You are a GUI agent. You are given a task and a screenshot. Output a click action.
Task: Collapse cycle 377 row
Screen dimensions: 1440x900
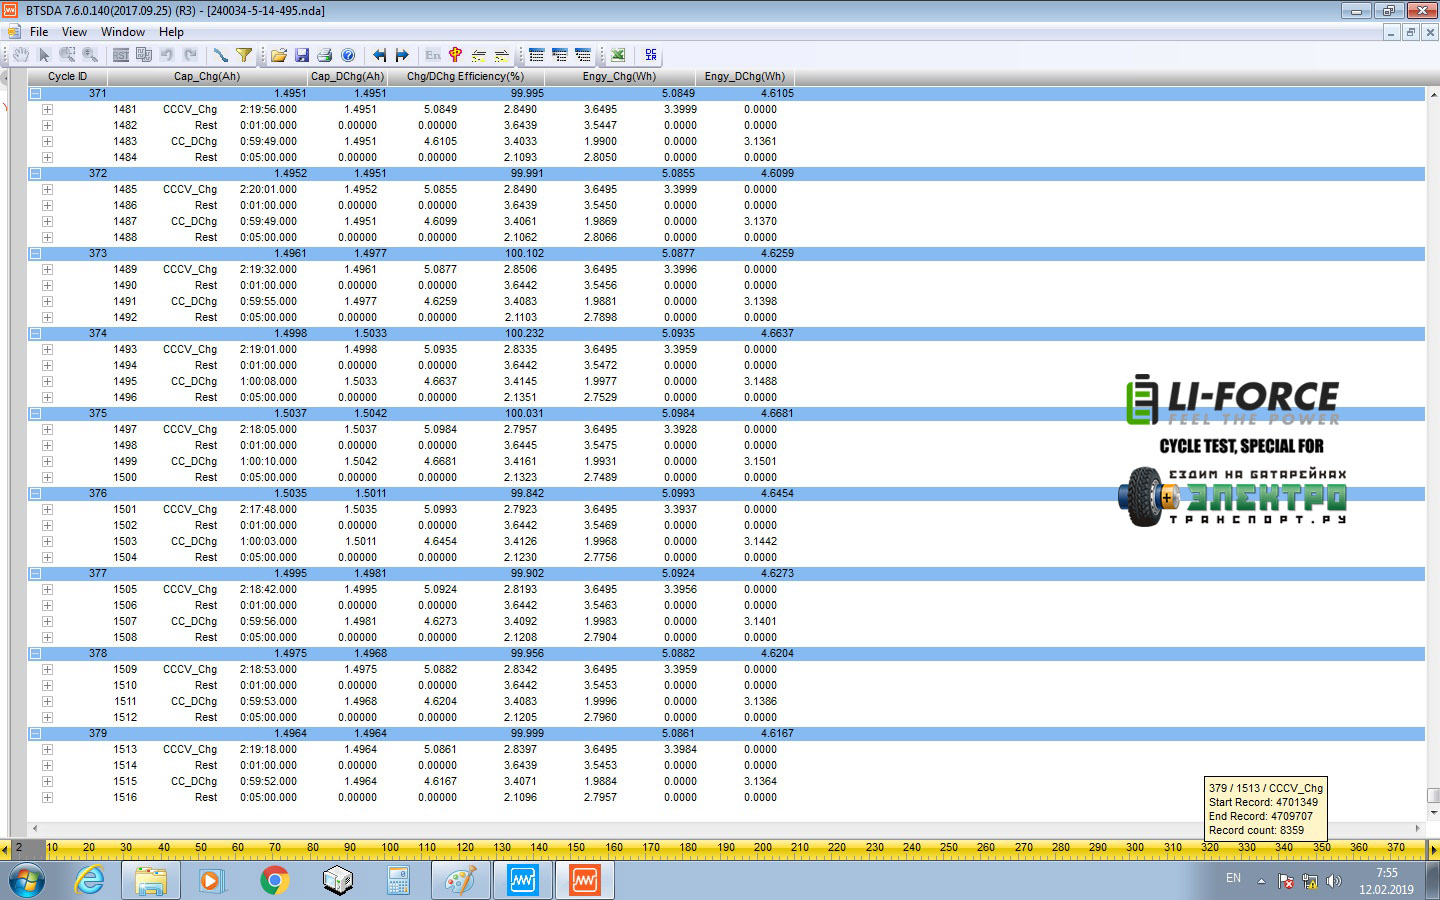click(35, 573)
